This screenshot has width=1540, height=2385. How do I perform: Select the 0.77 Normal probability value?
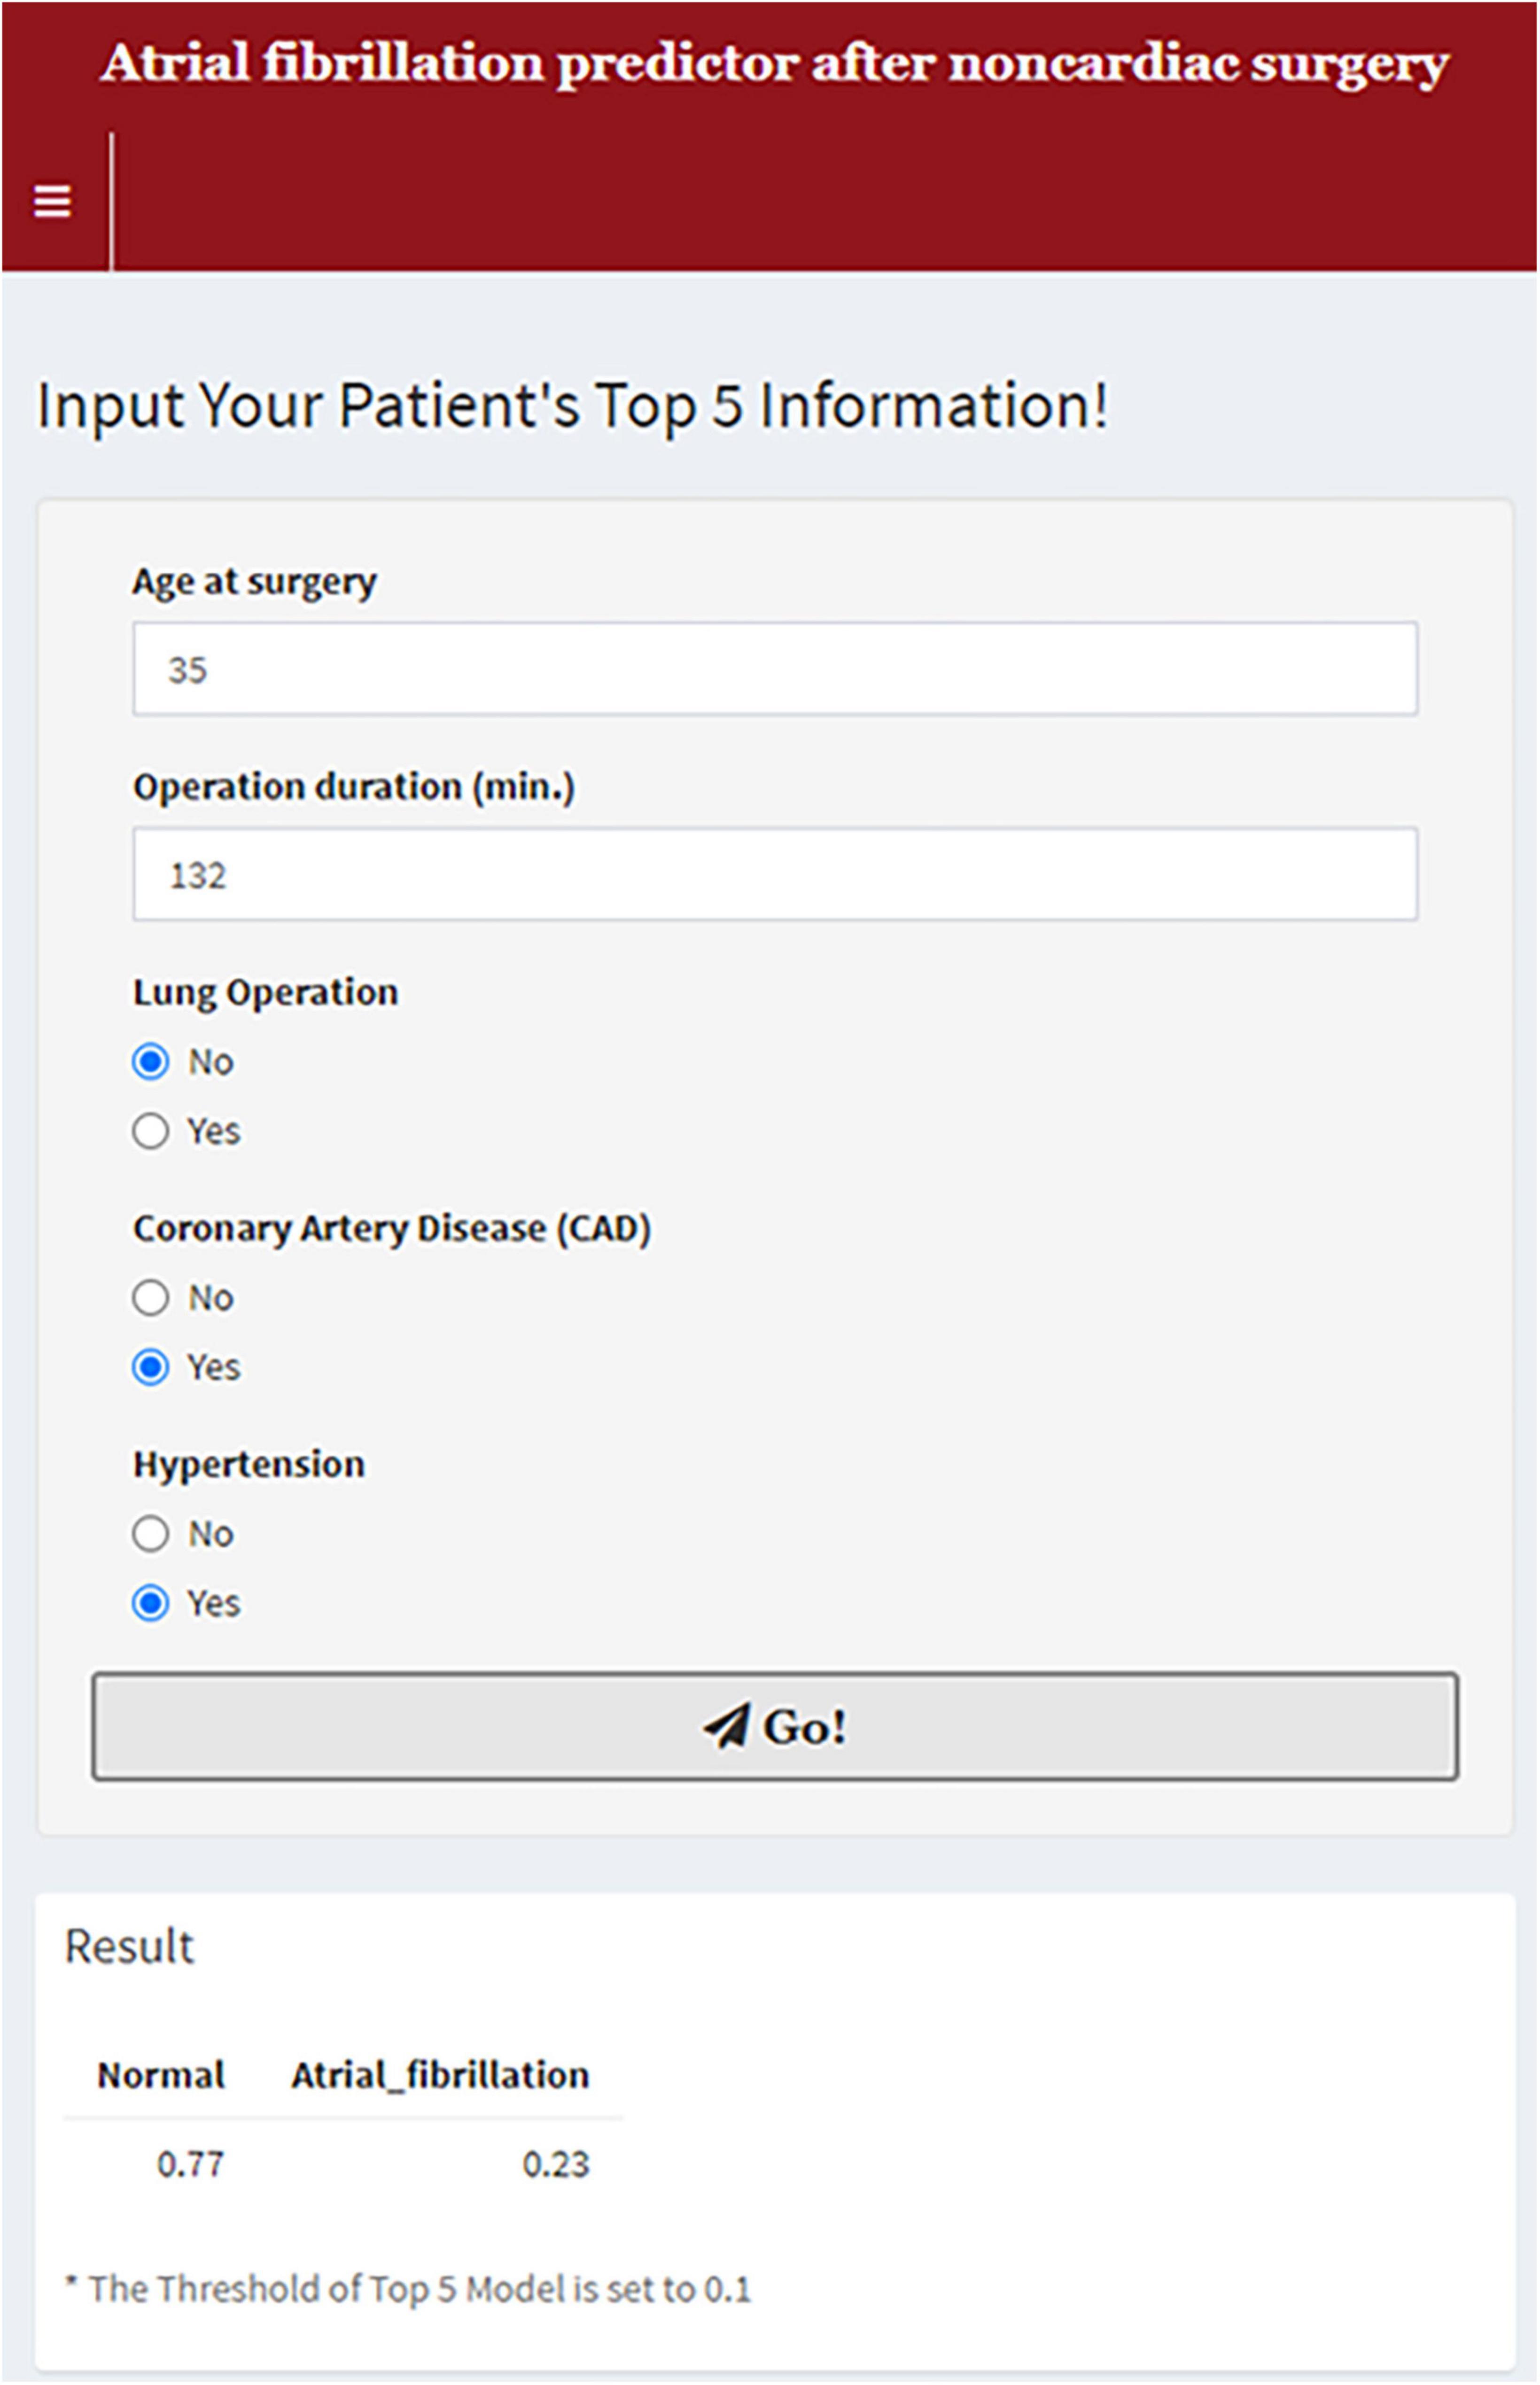coord(190,2164)
